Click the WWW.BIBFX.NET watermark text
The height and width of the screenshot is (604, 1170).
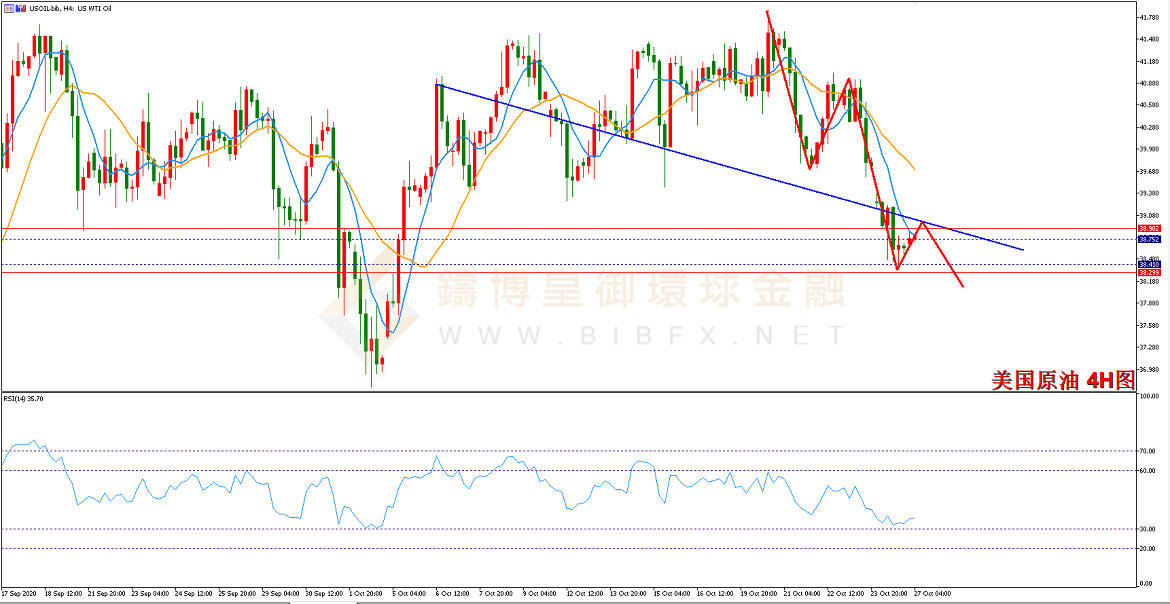642,336
